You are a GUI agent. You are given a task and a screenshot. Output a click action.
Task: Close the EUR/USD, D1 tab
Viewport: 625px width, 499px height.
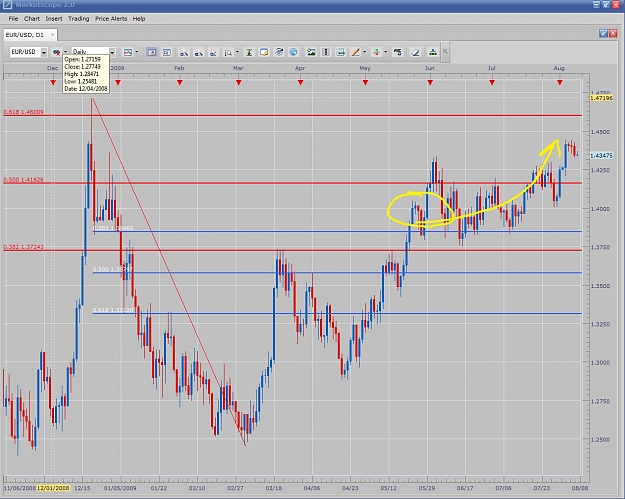coord(52,35)
